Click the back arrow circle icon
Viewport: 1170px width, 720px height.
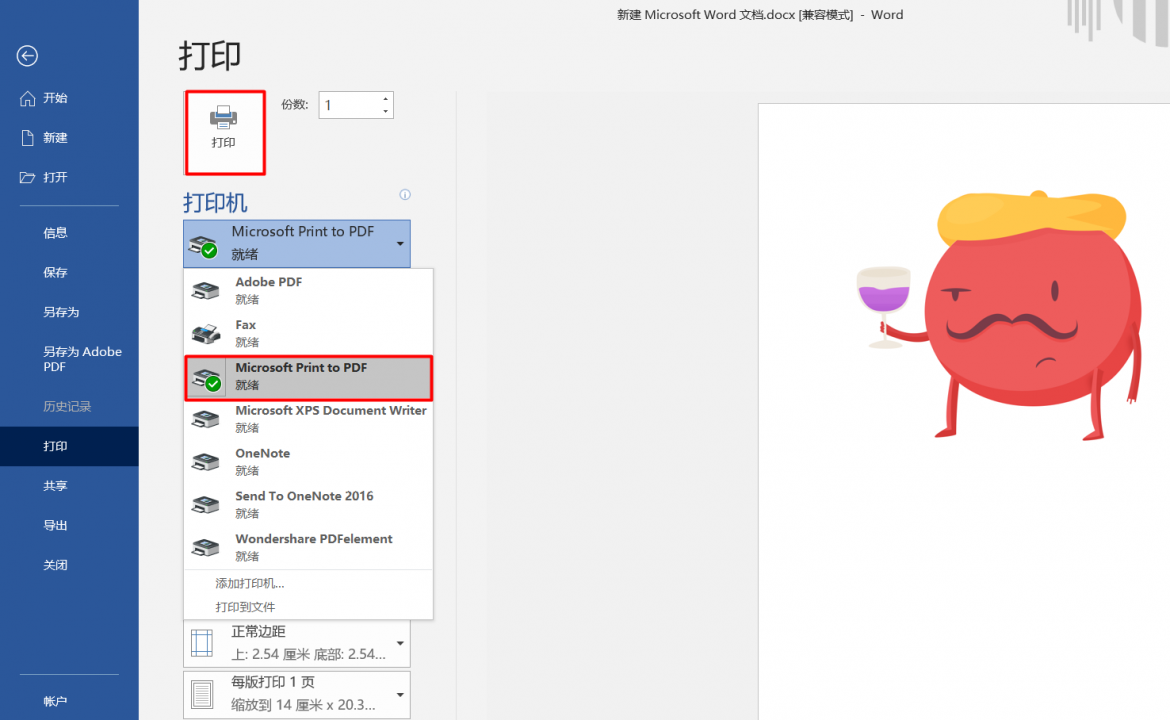[28, 56]
